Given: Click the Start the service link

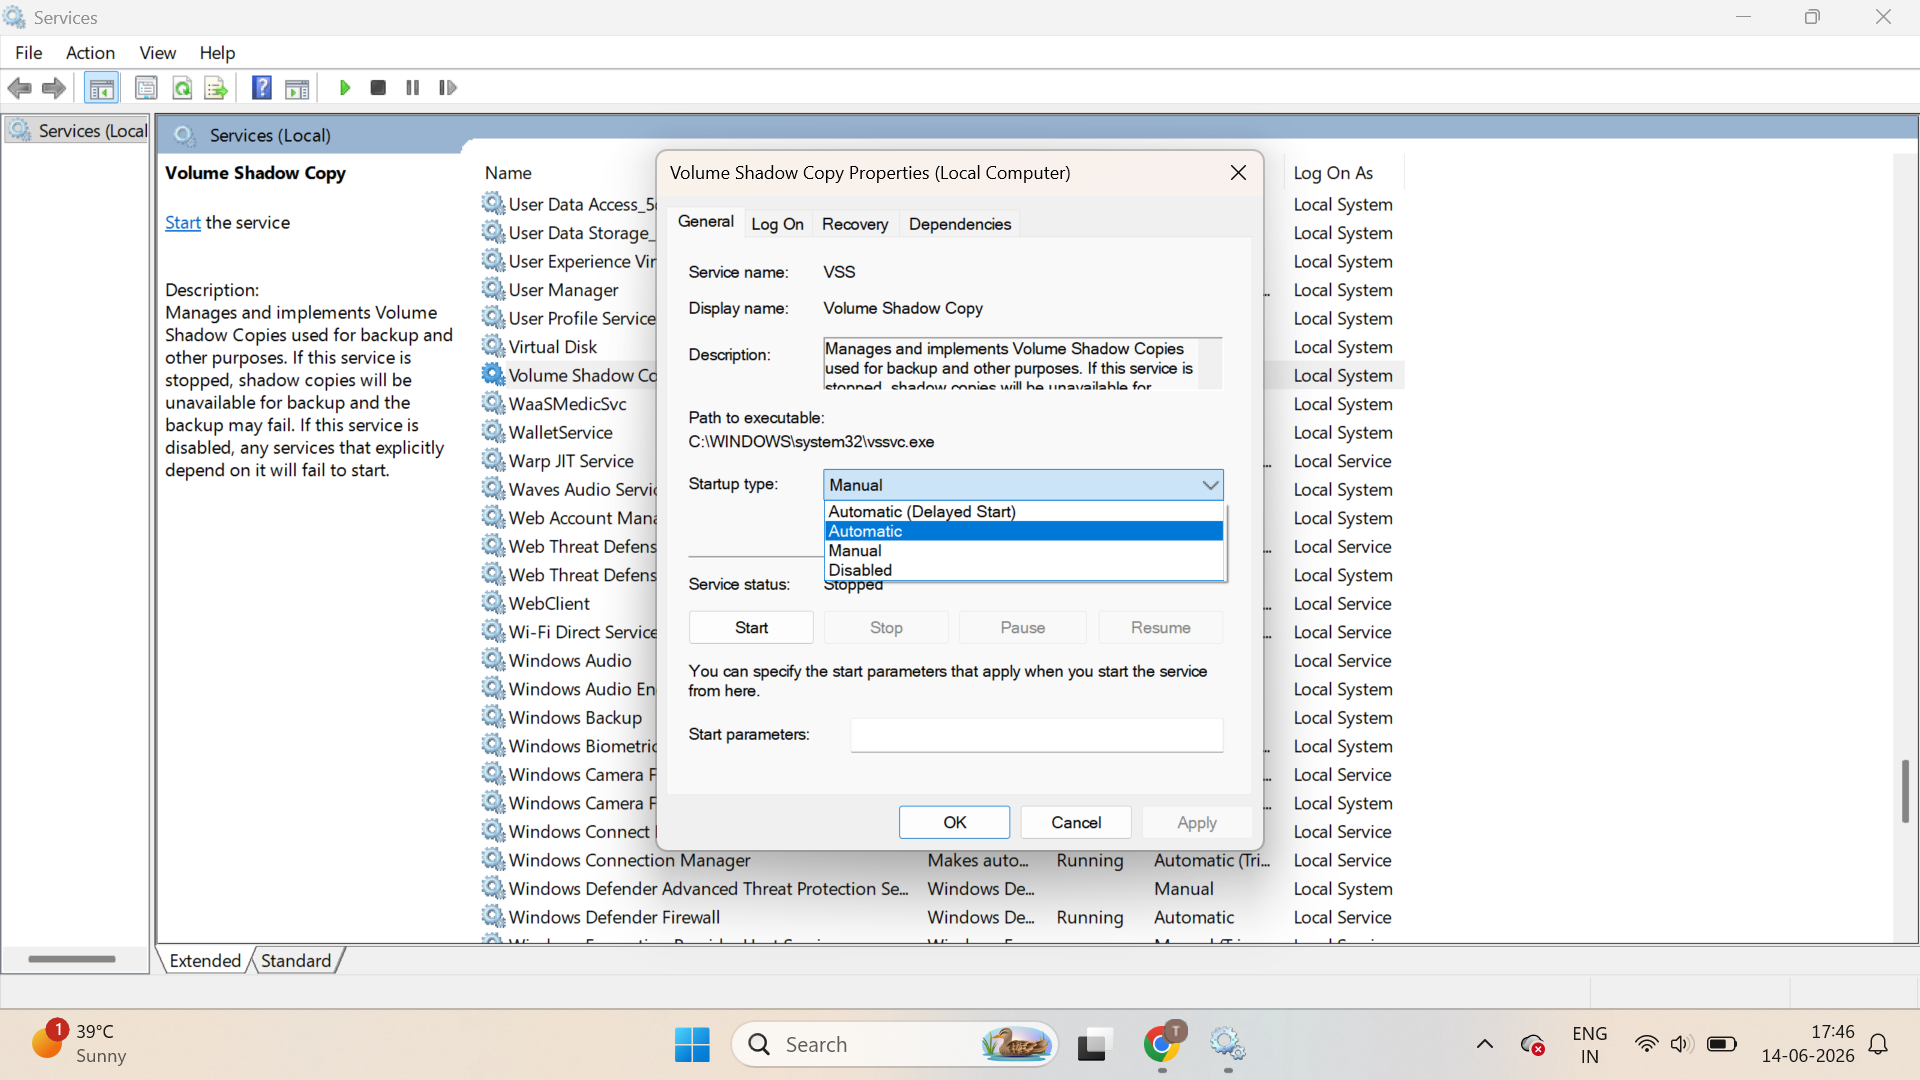Looking at the screenshot, I should pos(183,222).
